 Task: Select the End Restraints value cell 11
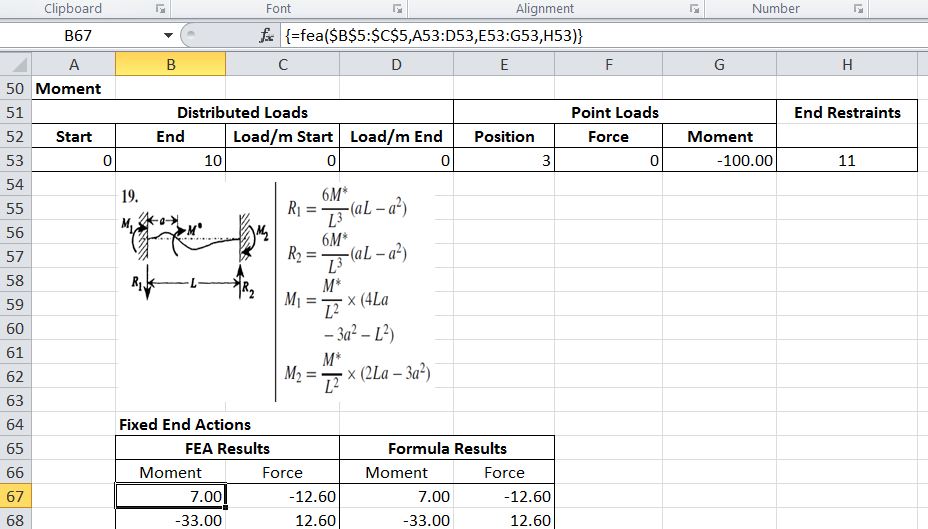846,160
